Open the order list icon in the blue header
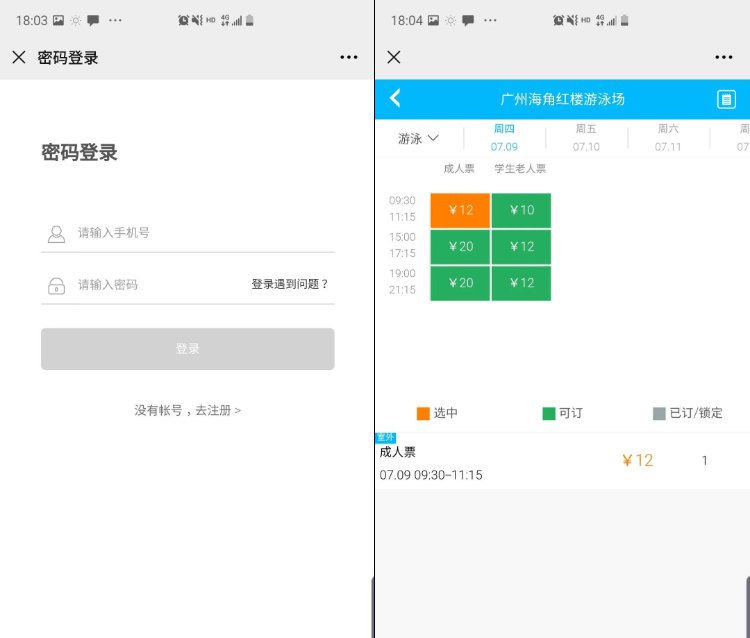Viewport: 750px width, 638px height. coord(726,99)
